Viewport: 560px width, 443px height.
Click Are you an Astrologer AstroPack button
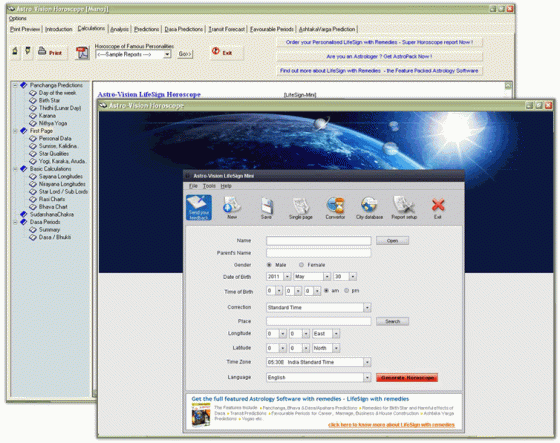(379, 56)
